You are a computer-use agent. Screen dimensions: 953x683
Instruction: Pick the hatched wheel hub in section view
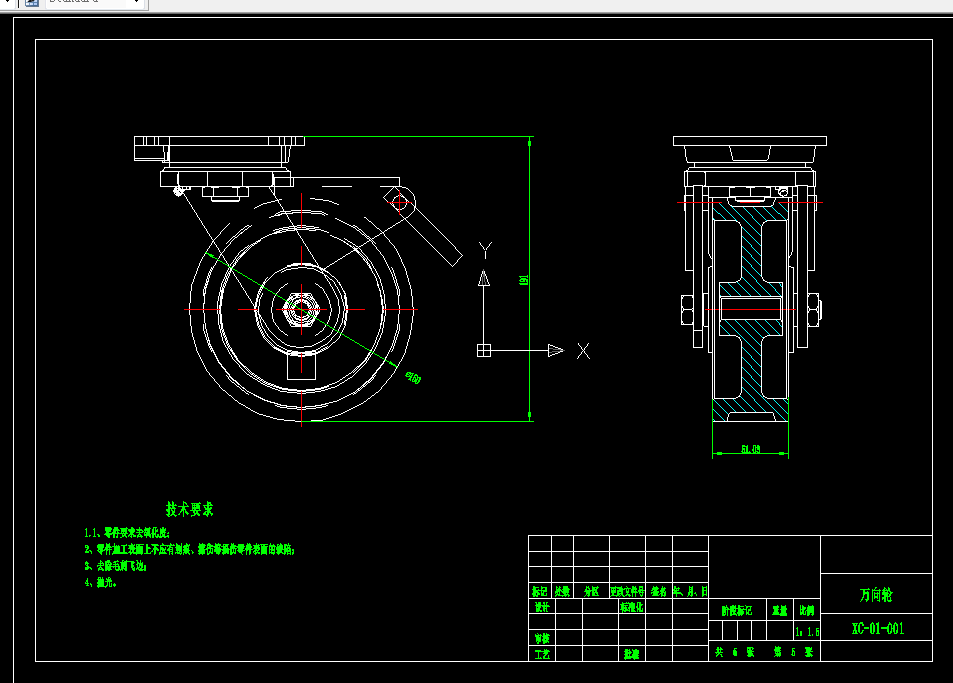[751, 310]
